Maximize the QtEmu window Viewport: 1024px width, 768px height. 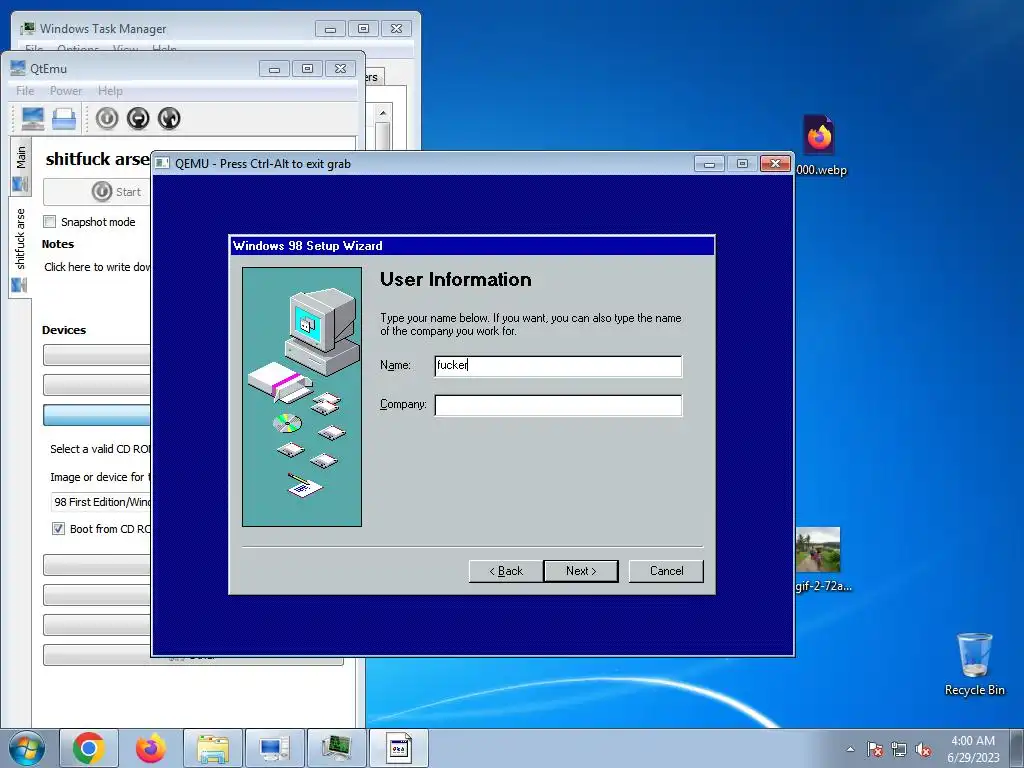pos(308,68)
